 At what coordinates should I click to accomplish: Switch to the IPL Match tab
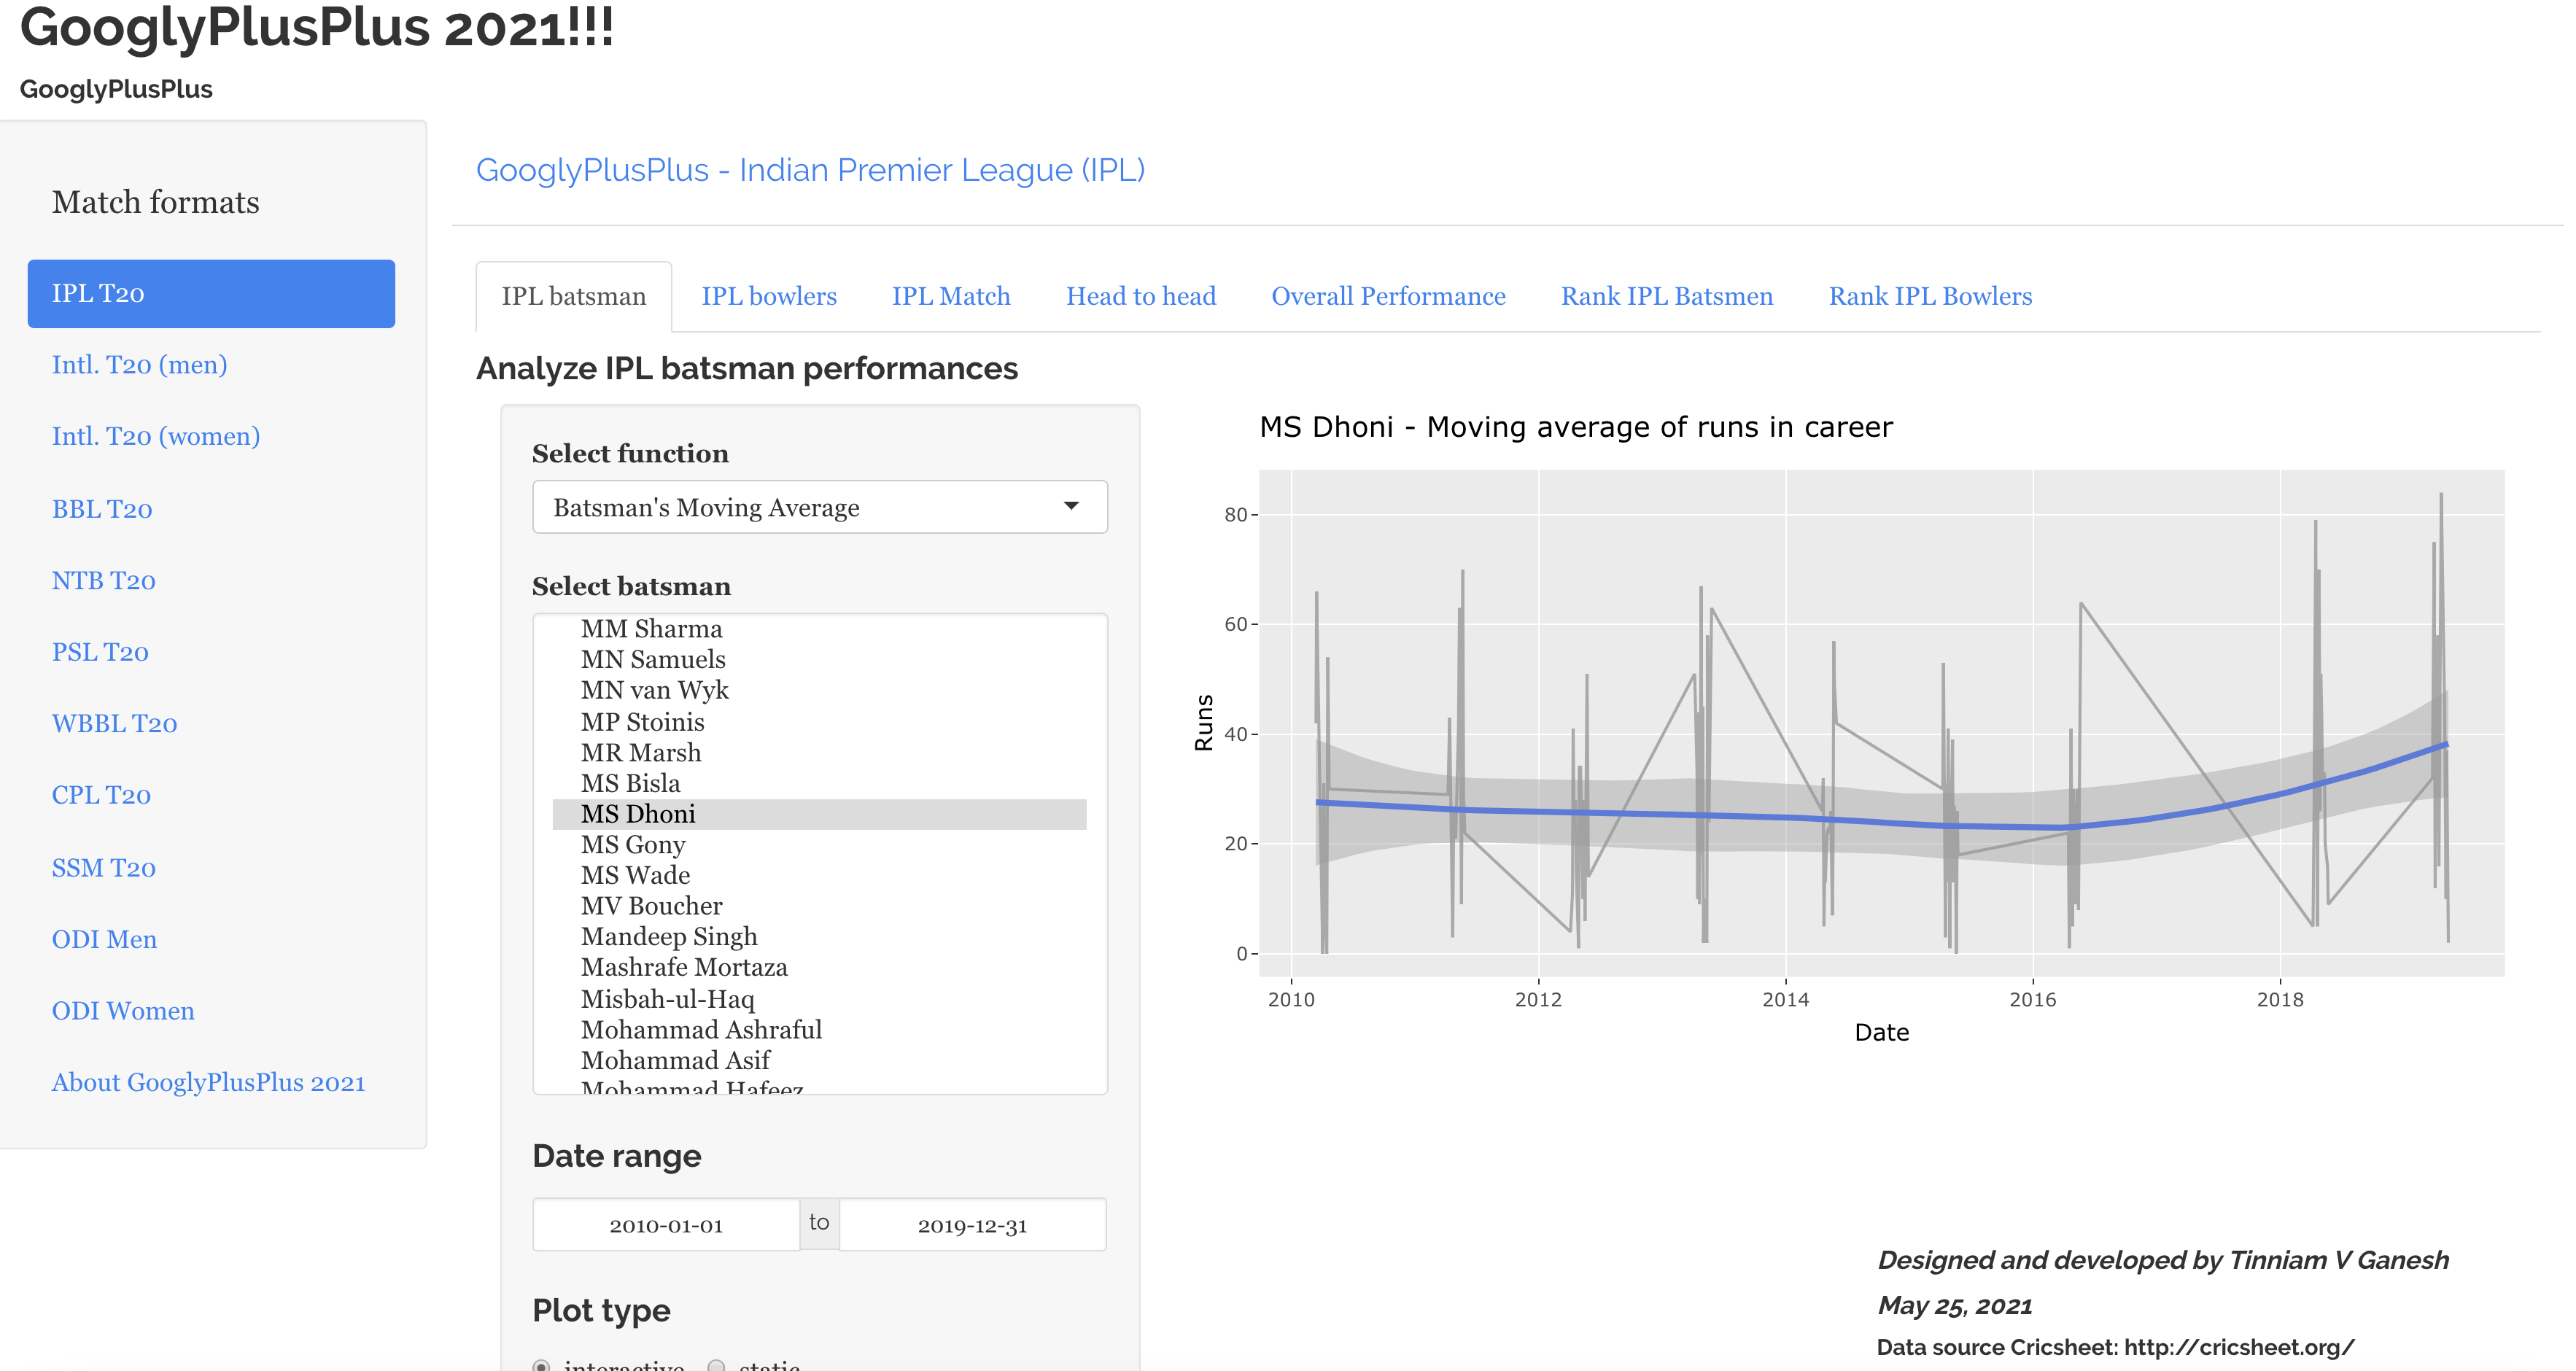pyautogui.click(x=950, y=296)
